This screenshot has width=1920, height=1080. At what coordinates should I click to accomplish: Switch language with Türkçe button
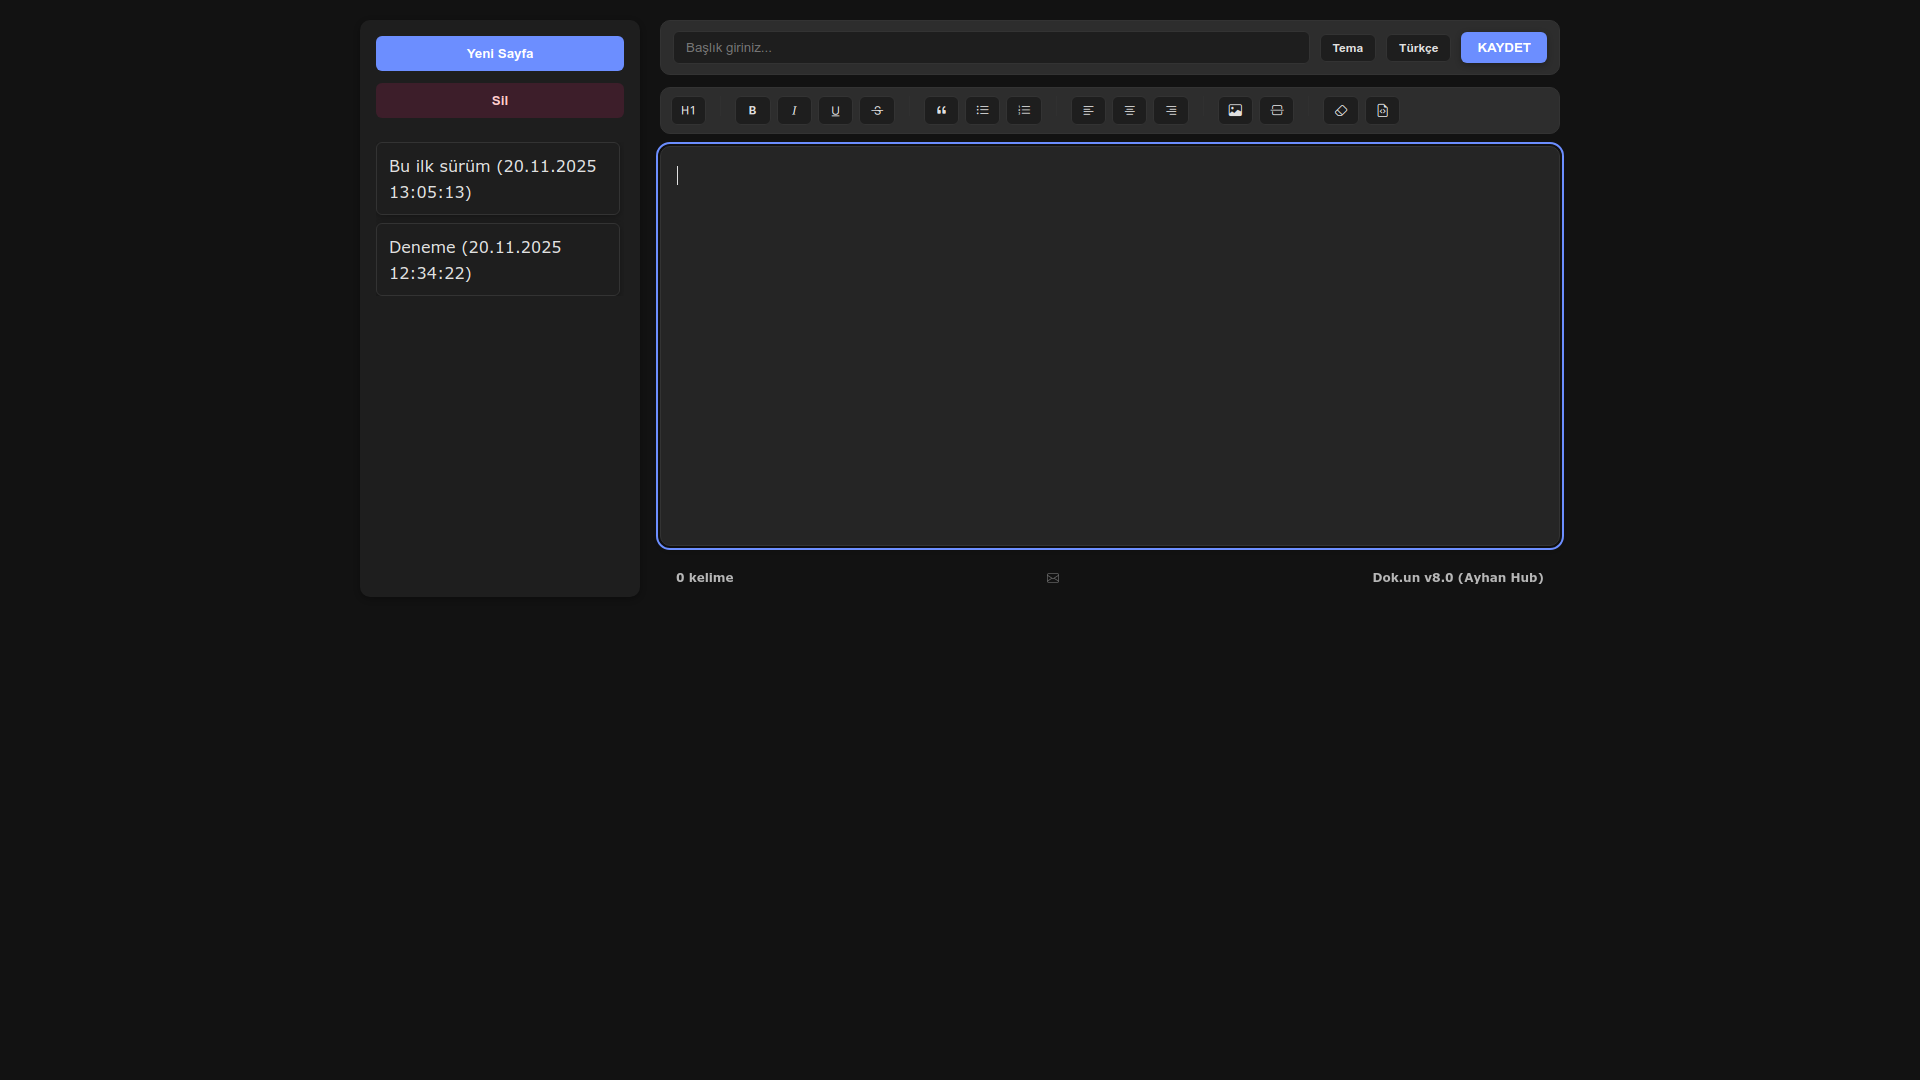tap(1418, 48)
